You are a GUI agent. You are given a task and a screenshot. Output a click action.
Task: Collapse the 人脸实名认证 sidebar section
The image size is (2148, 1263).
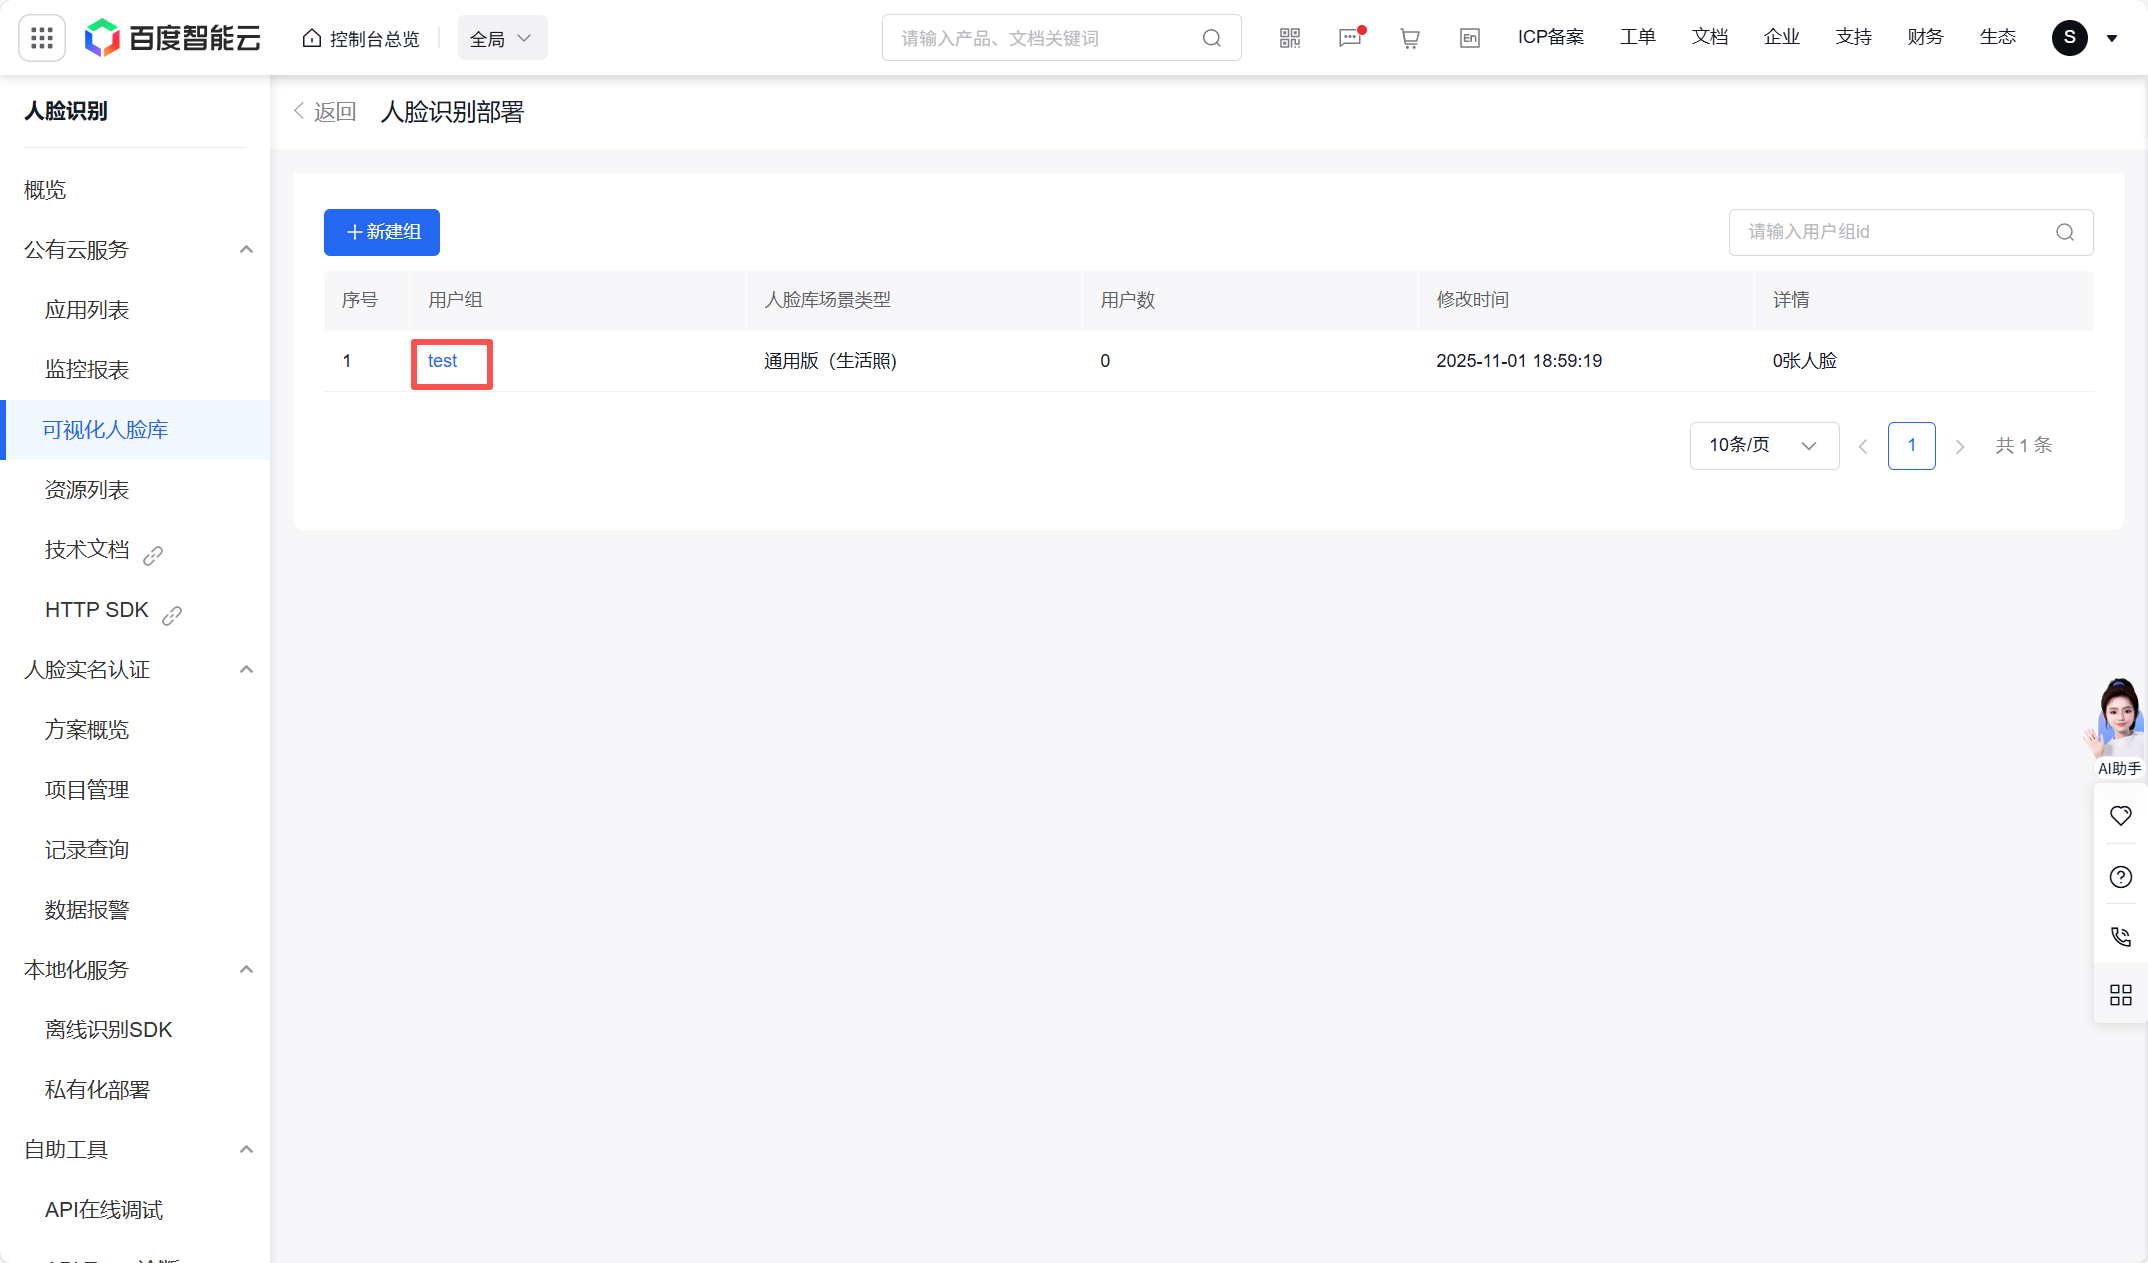click(x=246, y=669)
